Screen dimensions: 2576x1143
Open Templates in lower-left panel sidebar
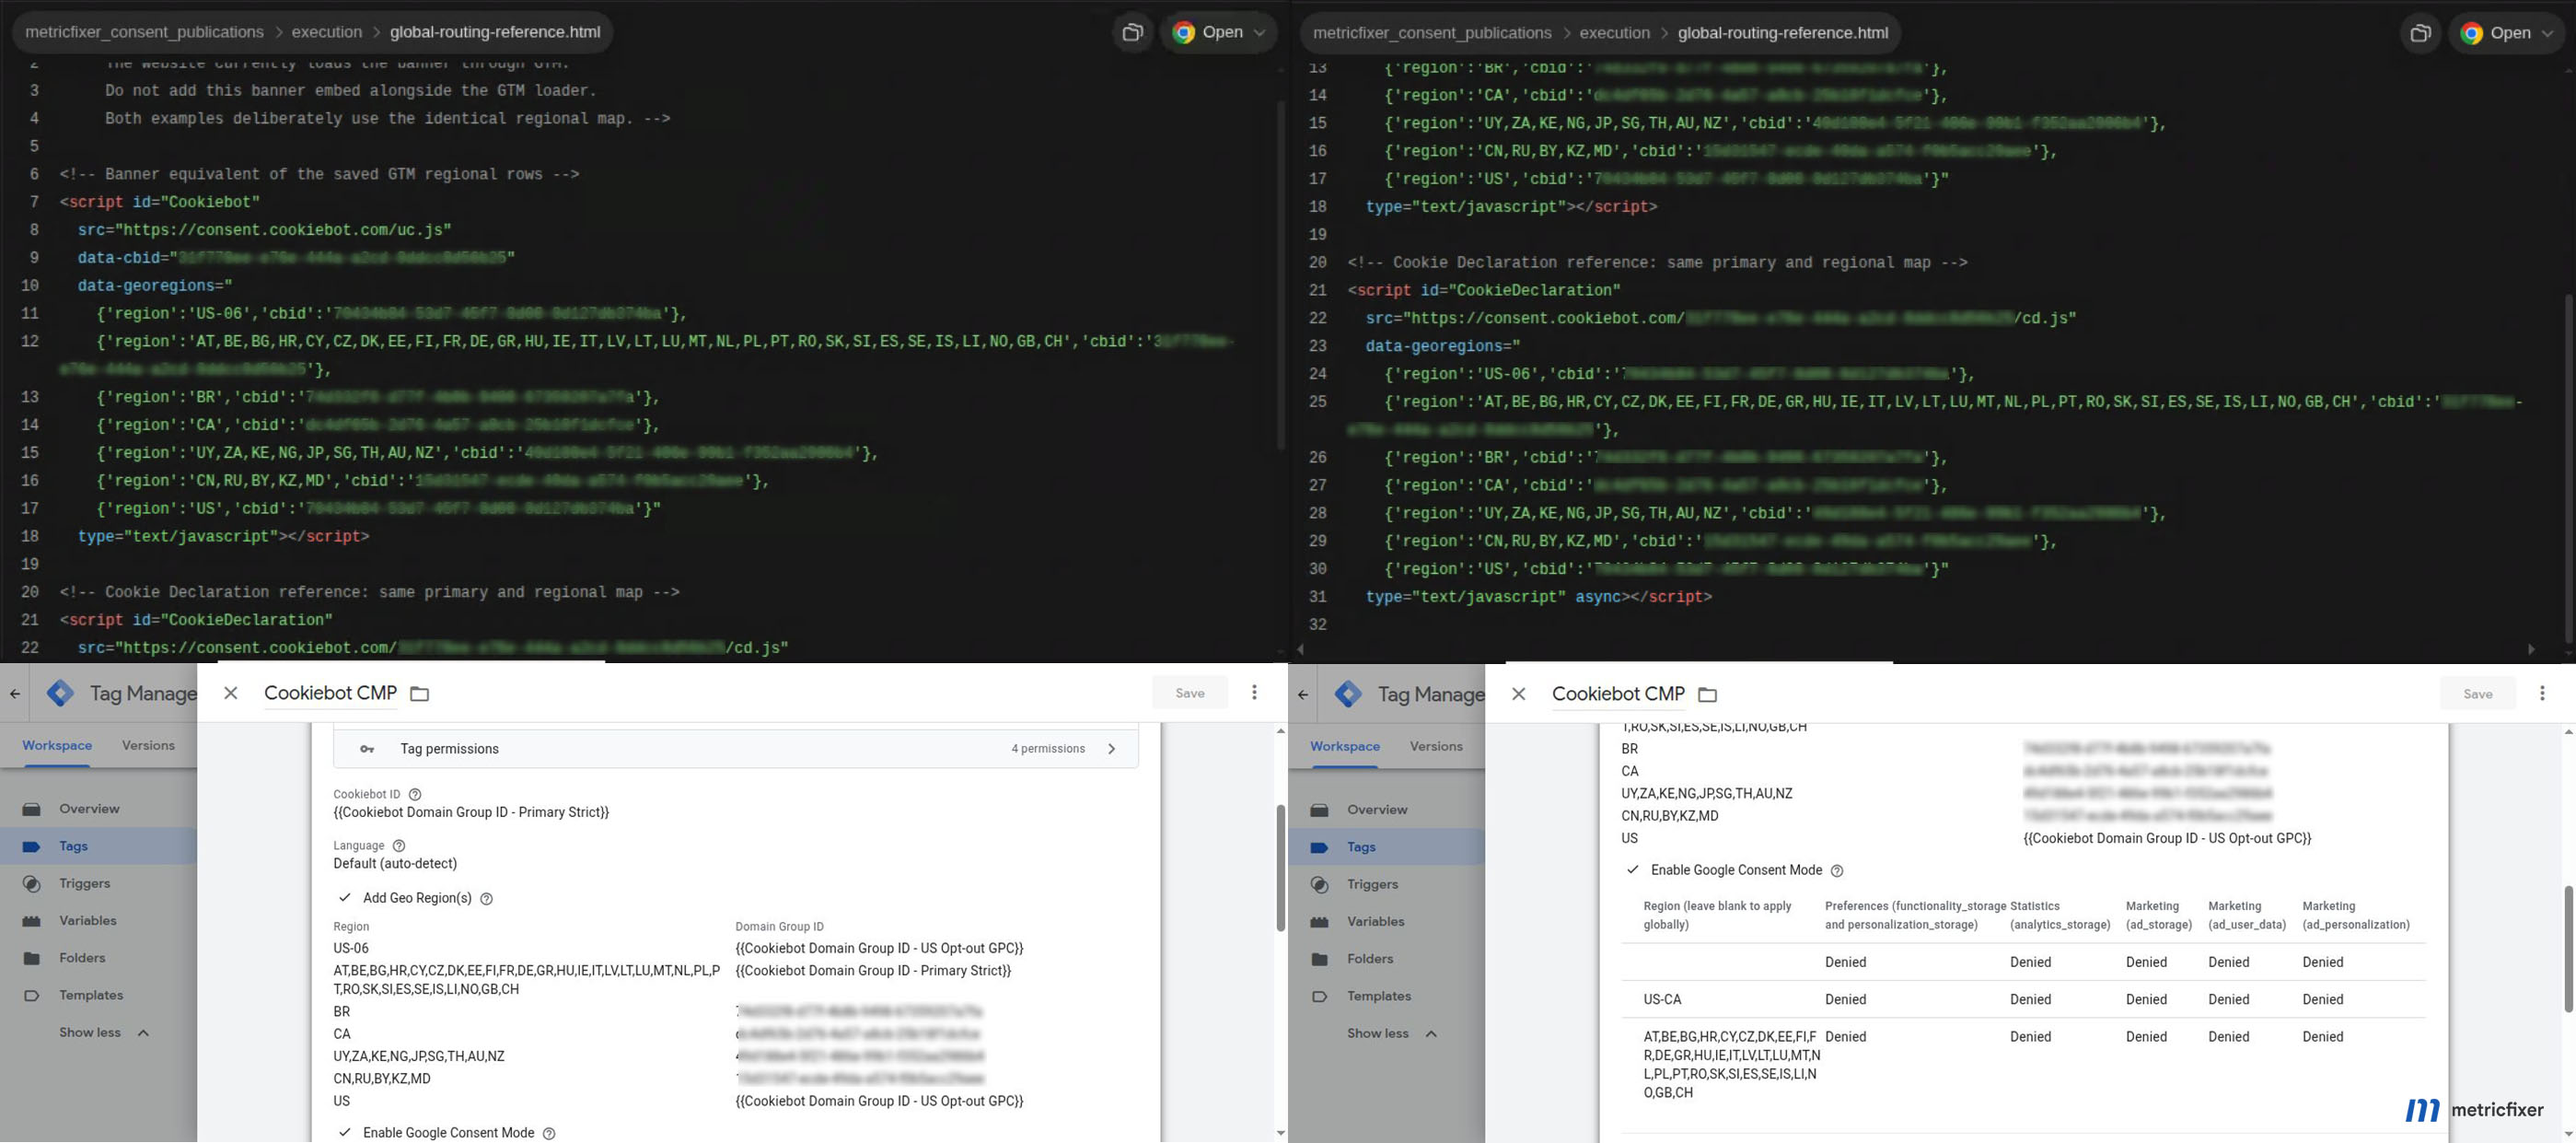91,995
